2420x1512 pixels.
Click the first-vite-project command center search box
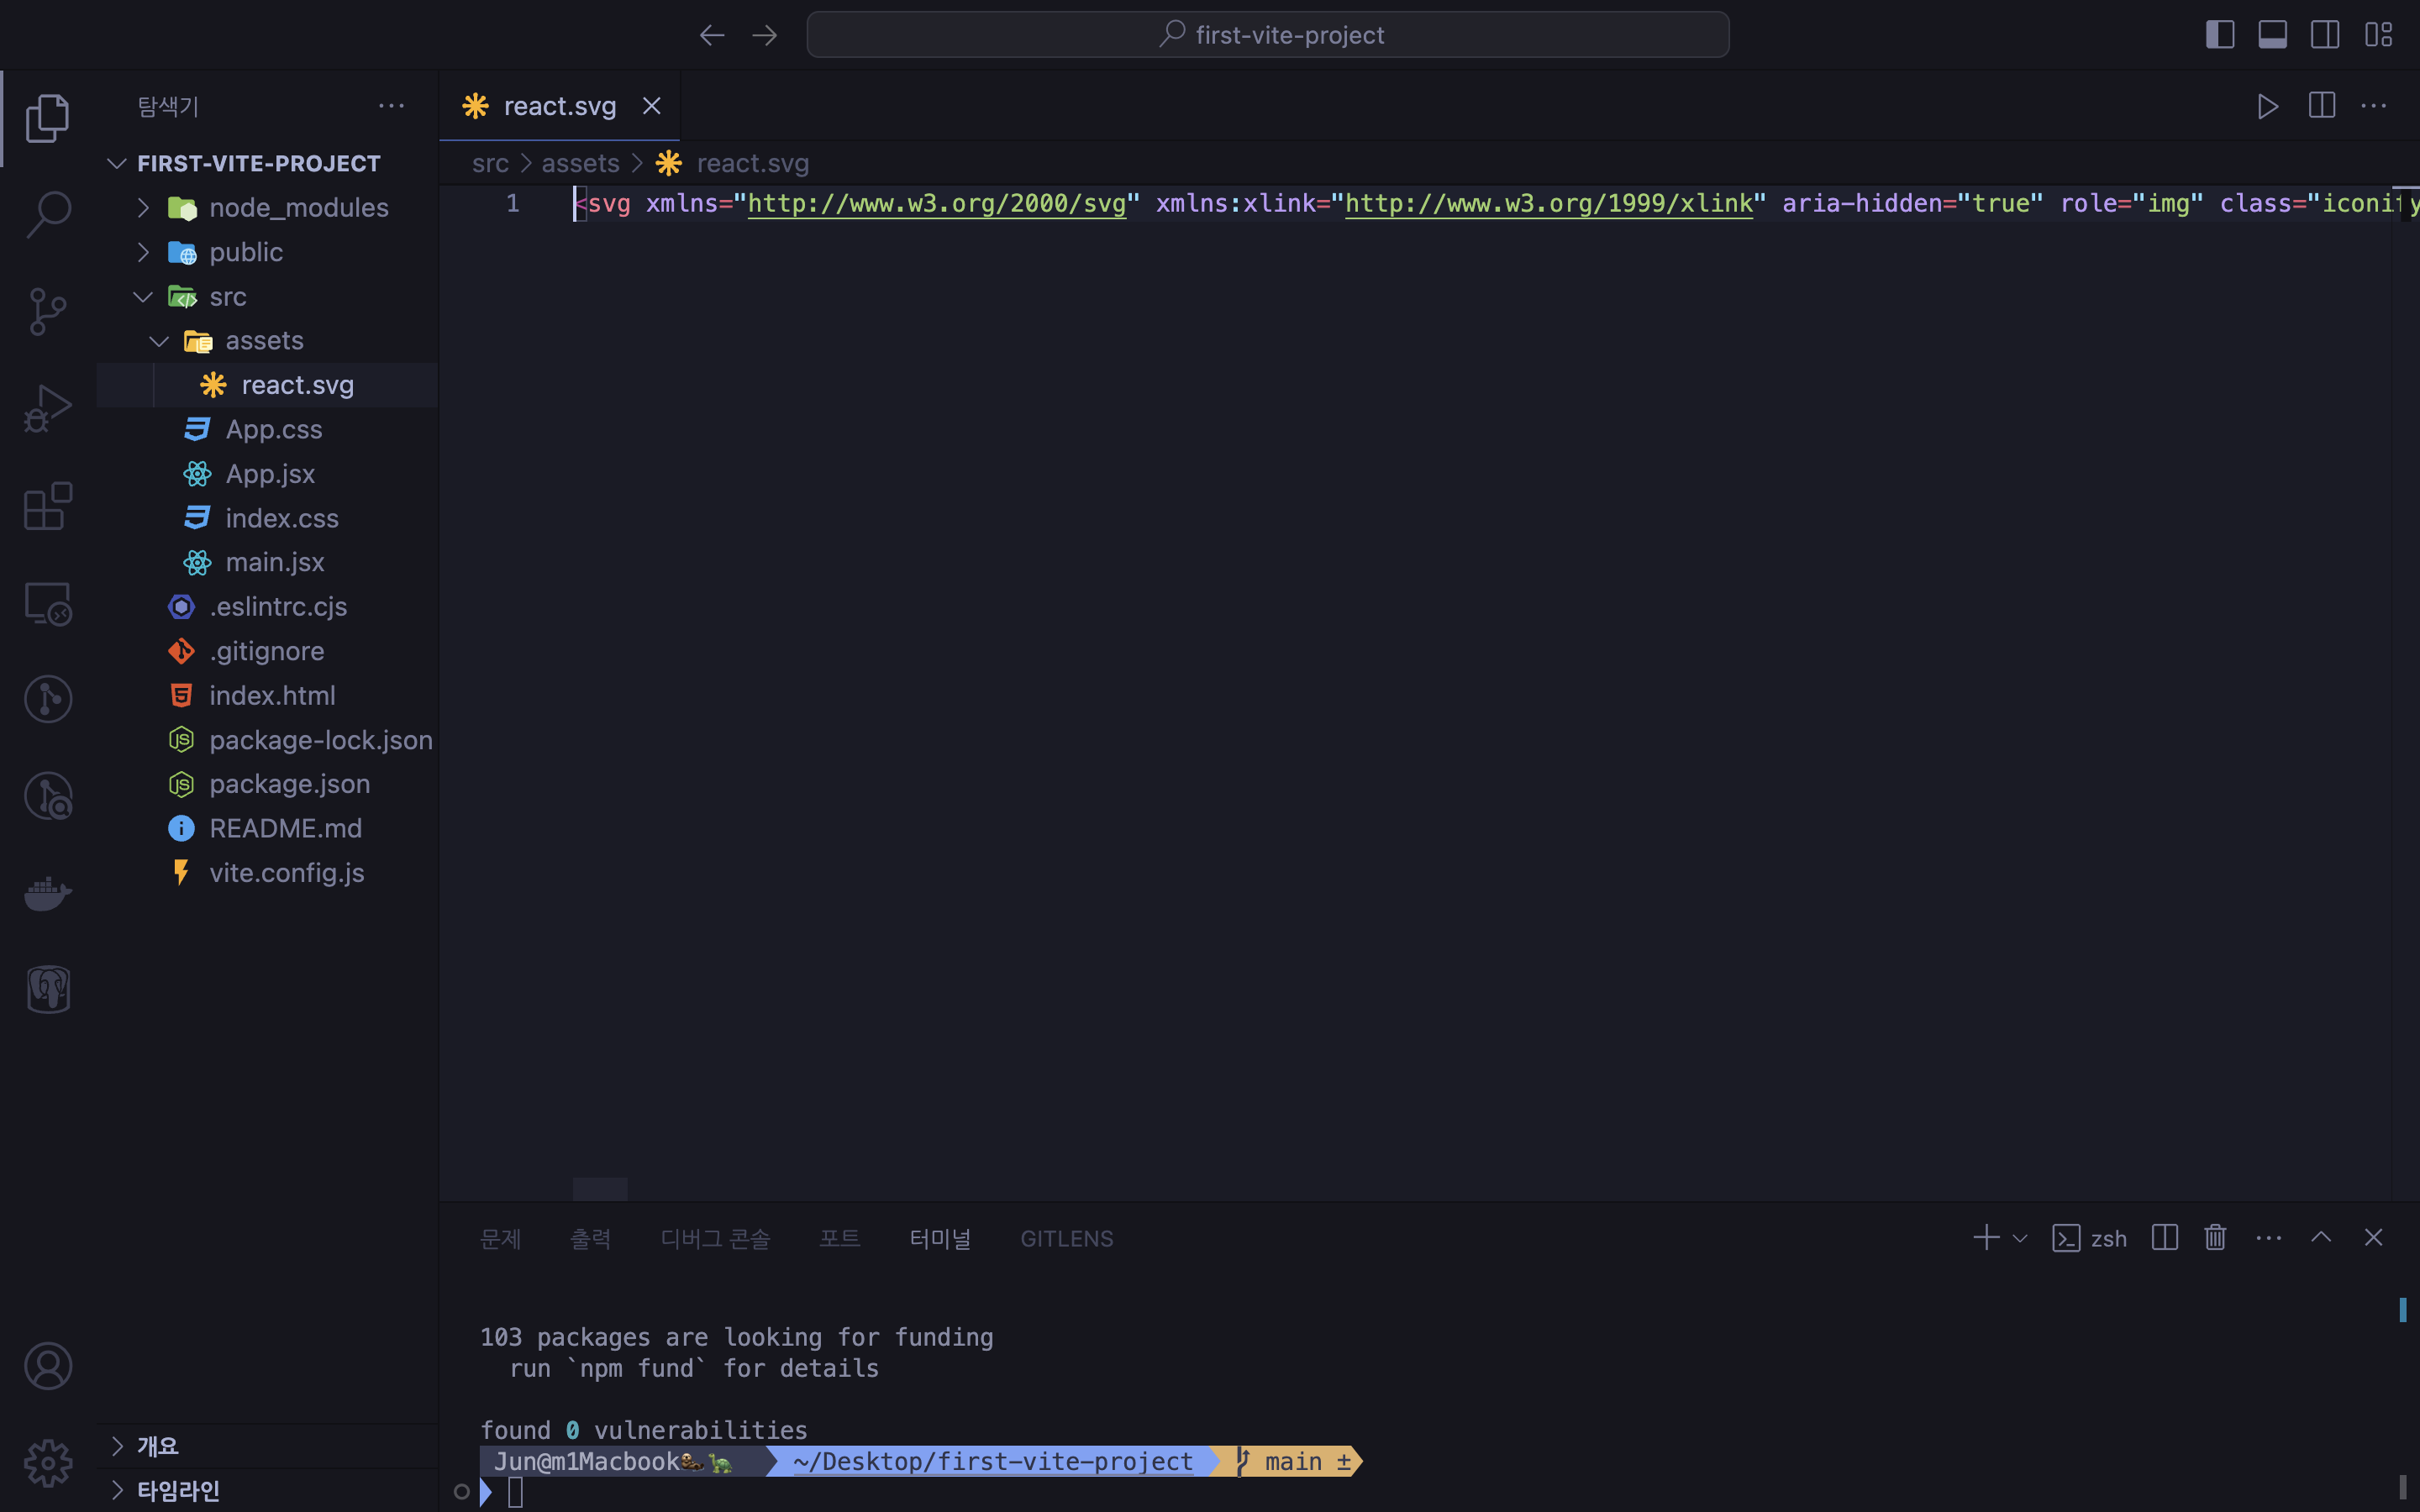1267,35
